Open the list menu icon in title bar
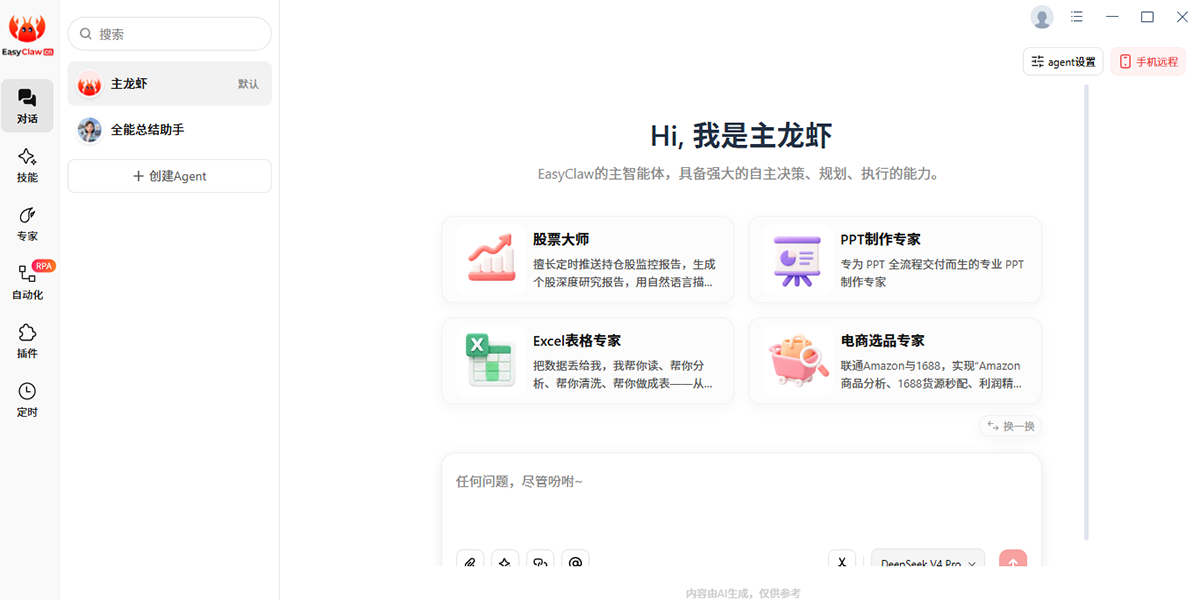This screenshot has height=600, width=1200. click(1077, 17)
